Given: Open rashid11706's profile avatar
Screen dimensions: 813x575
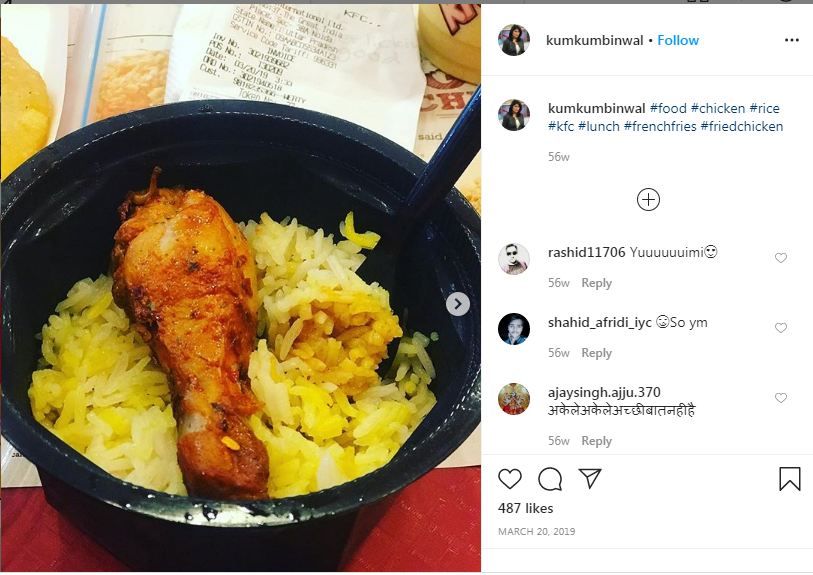Looking at the screenshot, I should click(x=513, y=258).
